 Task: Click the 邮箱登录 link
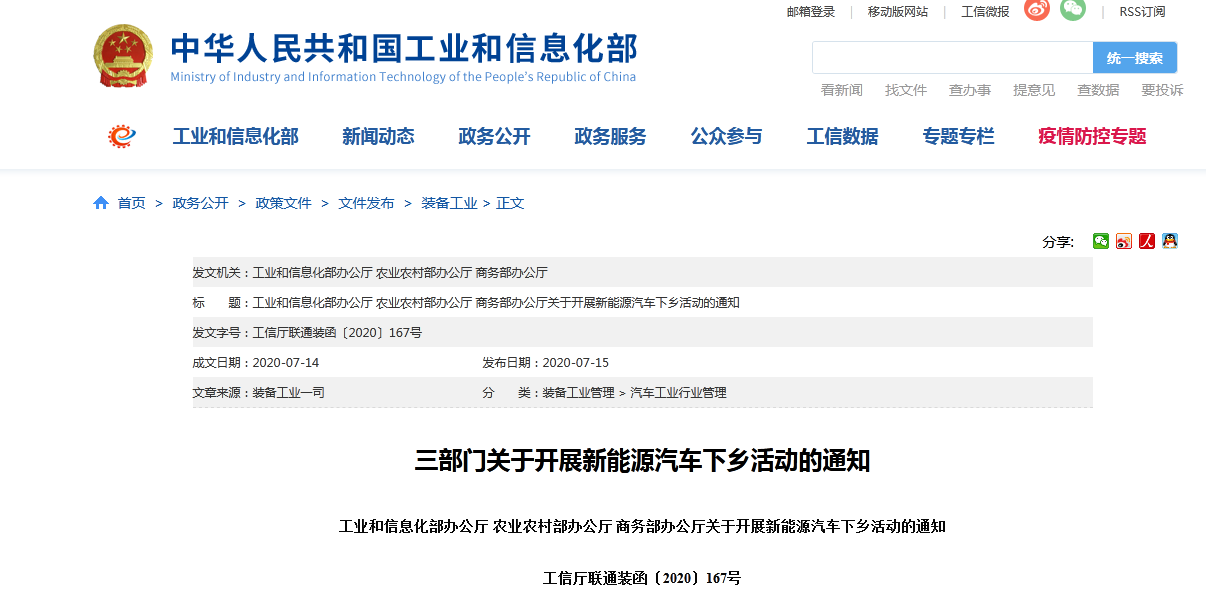click(x=811, y=12)
